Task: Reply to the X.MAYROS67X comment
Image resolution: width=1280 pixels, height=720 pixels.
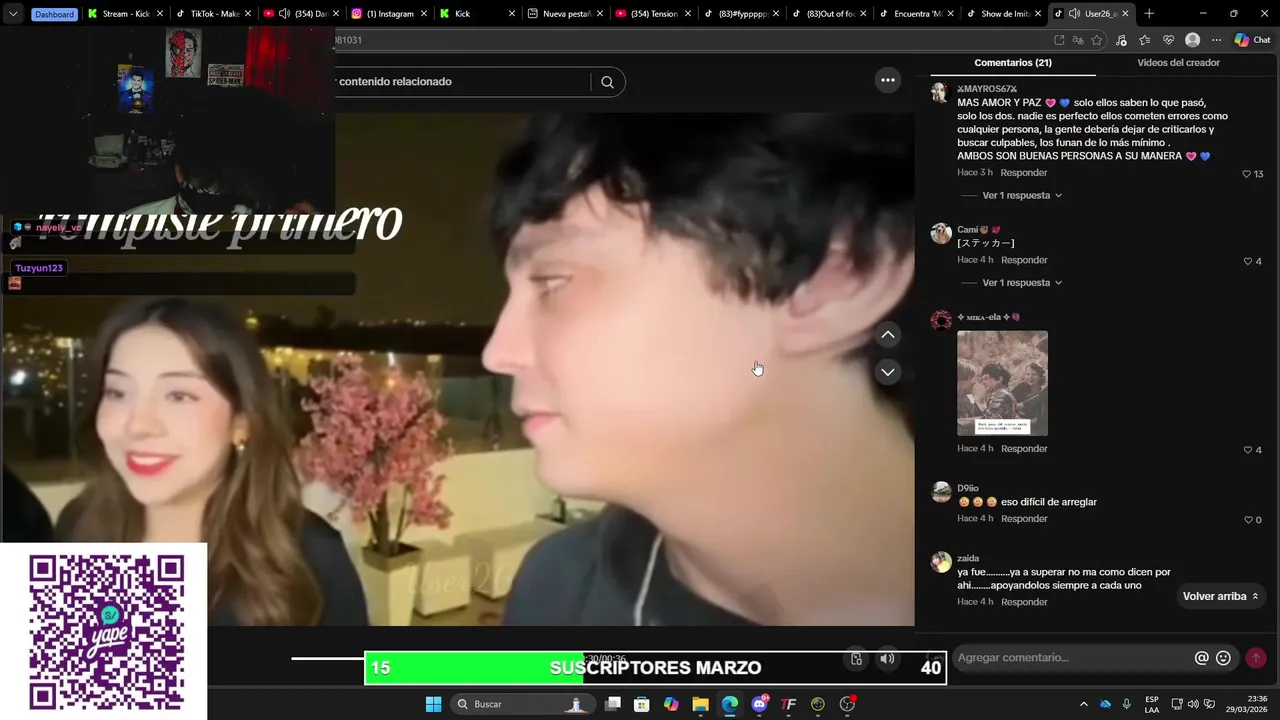Action: coord(1024,173)
